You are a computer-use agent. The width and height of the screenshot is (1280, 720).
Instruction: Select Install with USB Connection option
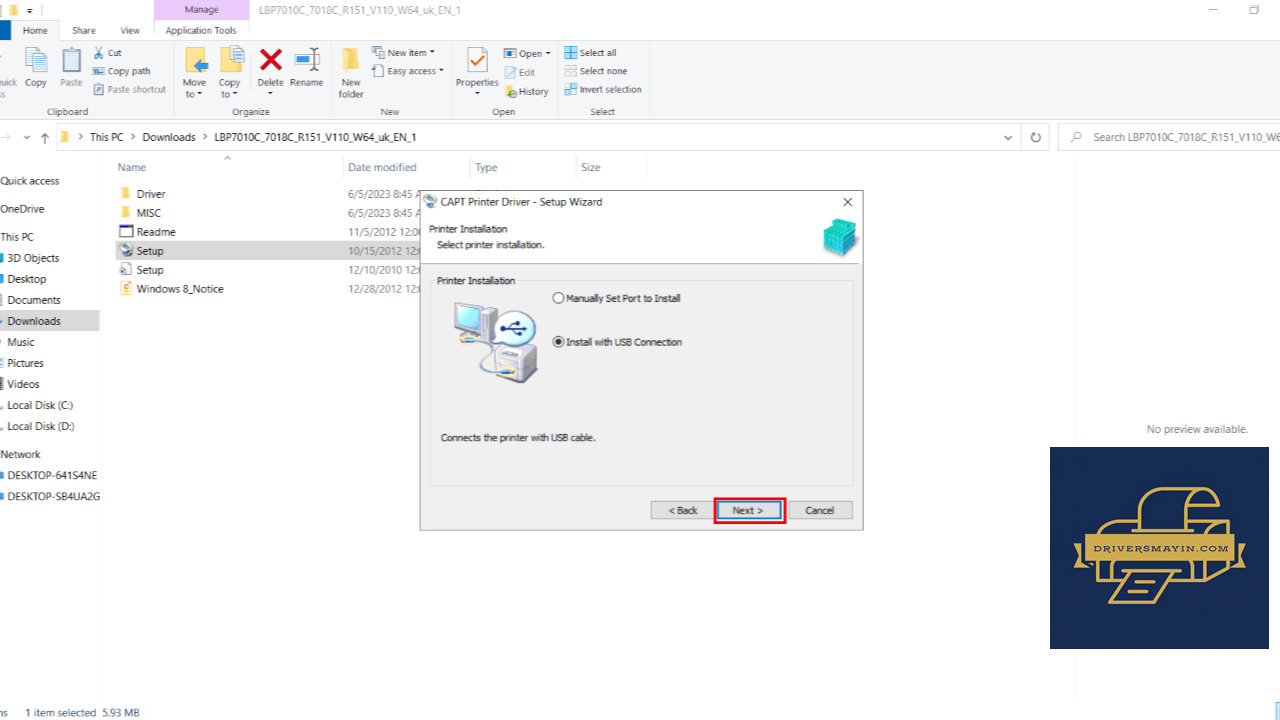[617, 342]
